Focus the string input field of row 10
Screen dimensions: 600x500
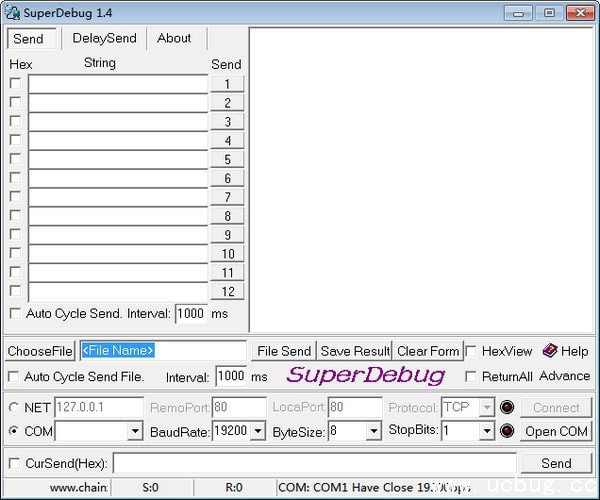118,254
